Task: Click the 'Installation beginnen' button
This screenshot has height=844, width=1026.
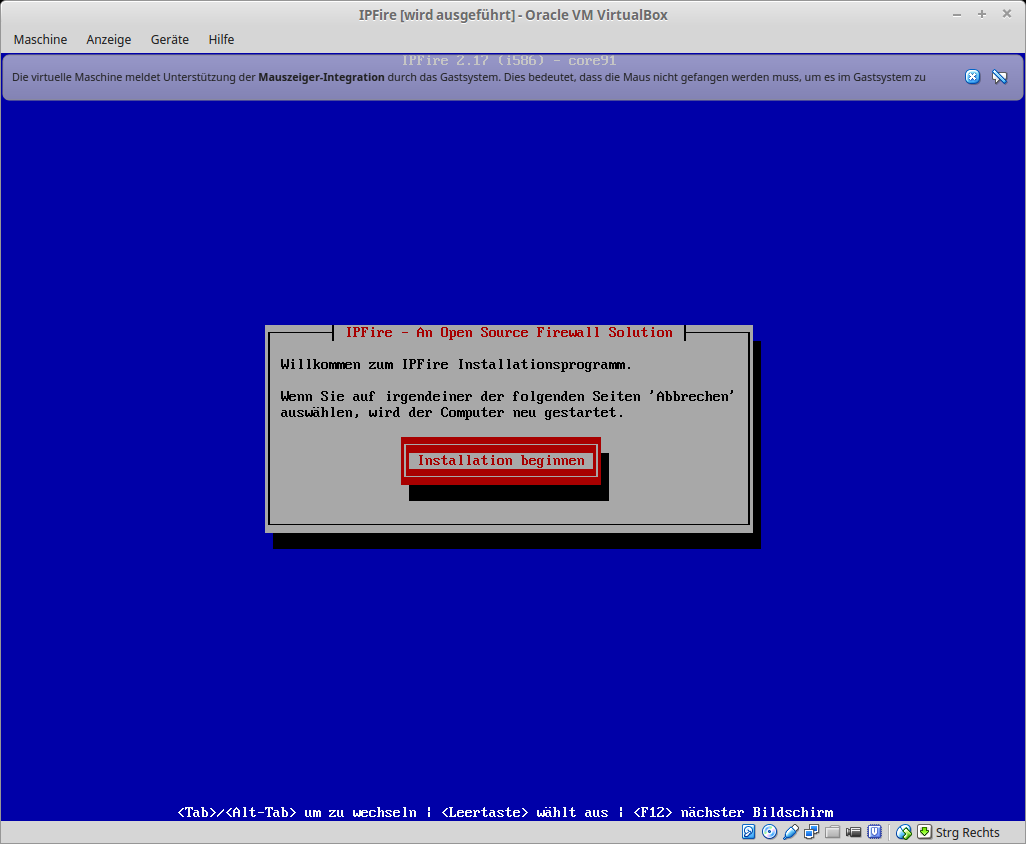Action: pyautogui.click(x=501, y=461)
